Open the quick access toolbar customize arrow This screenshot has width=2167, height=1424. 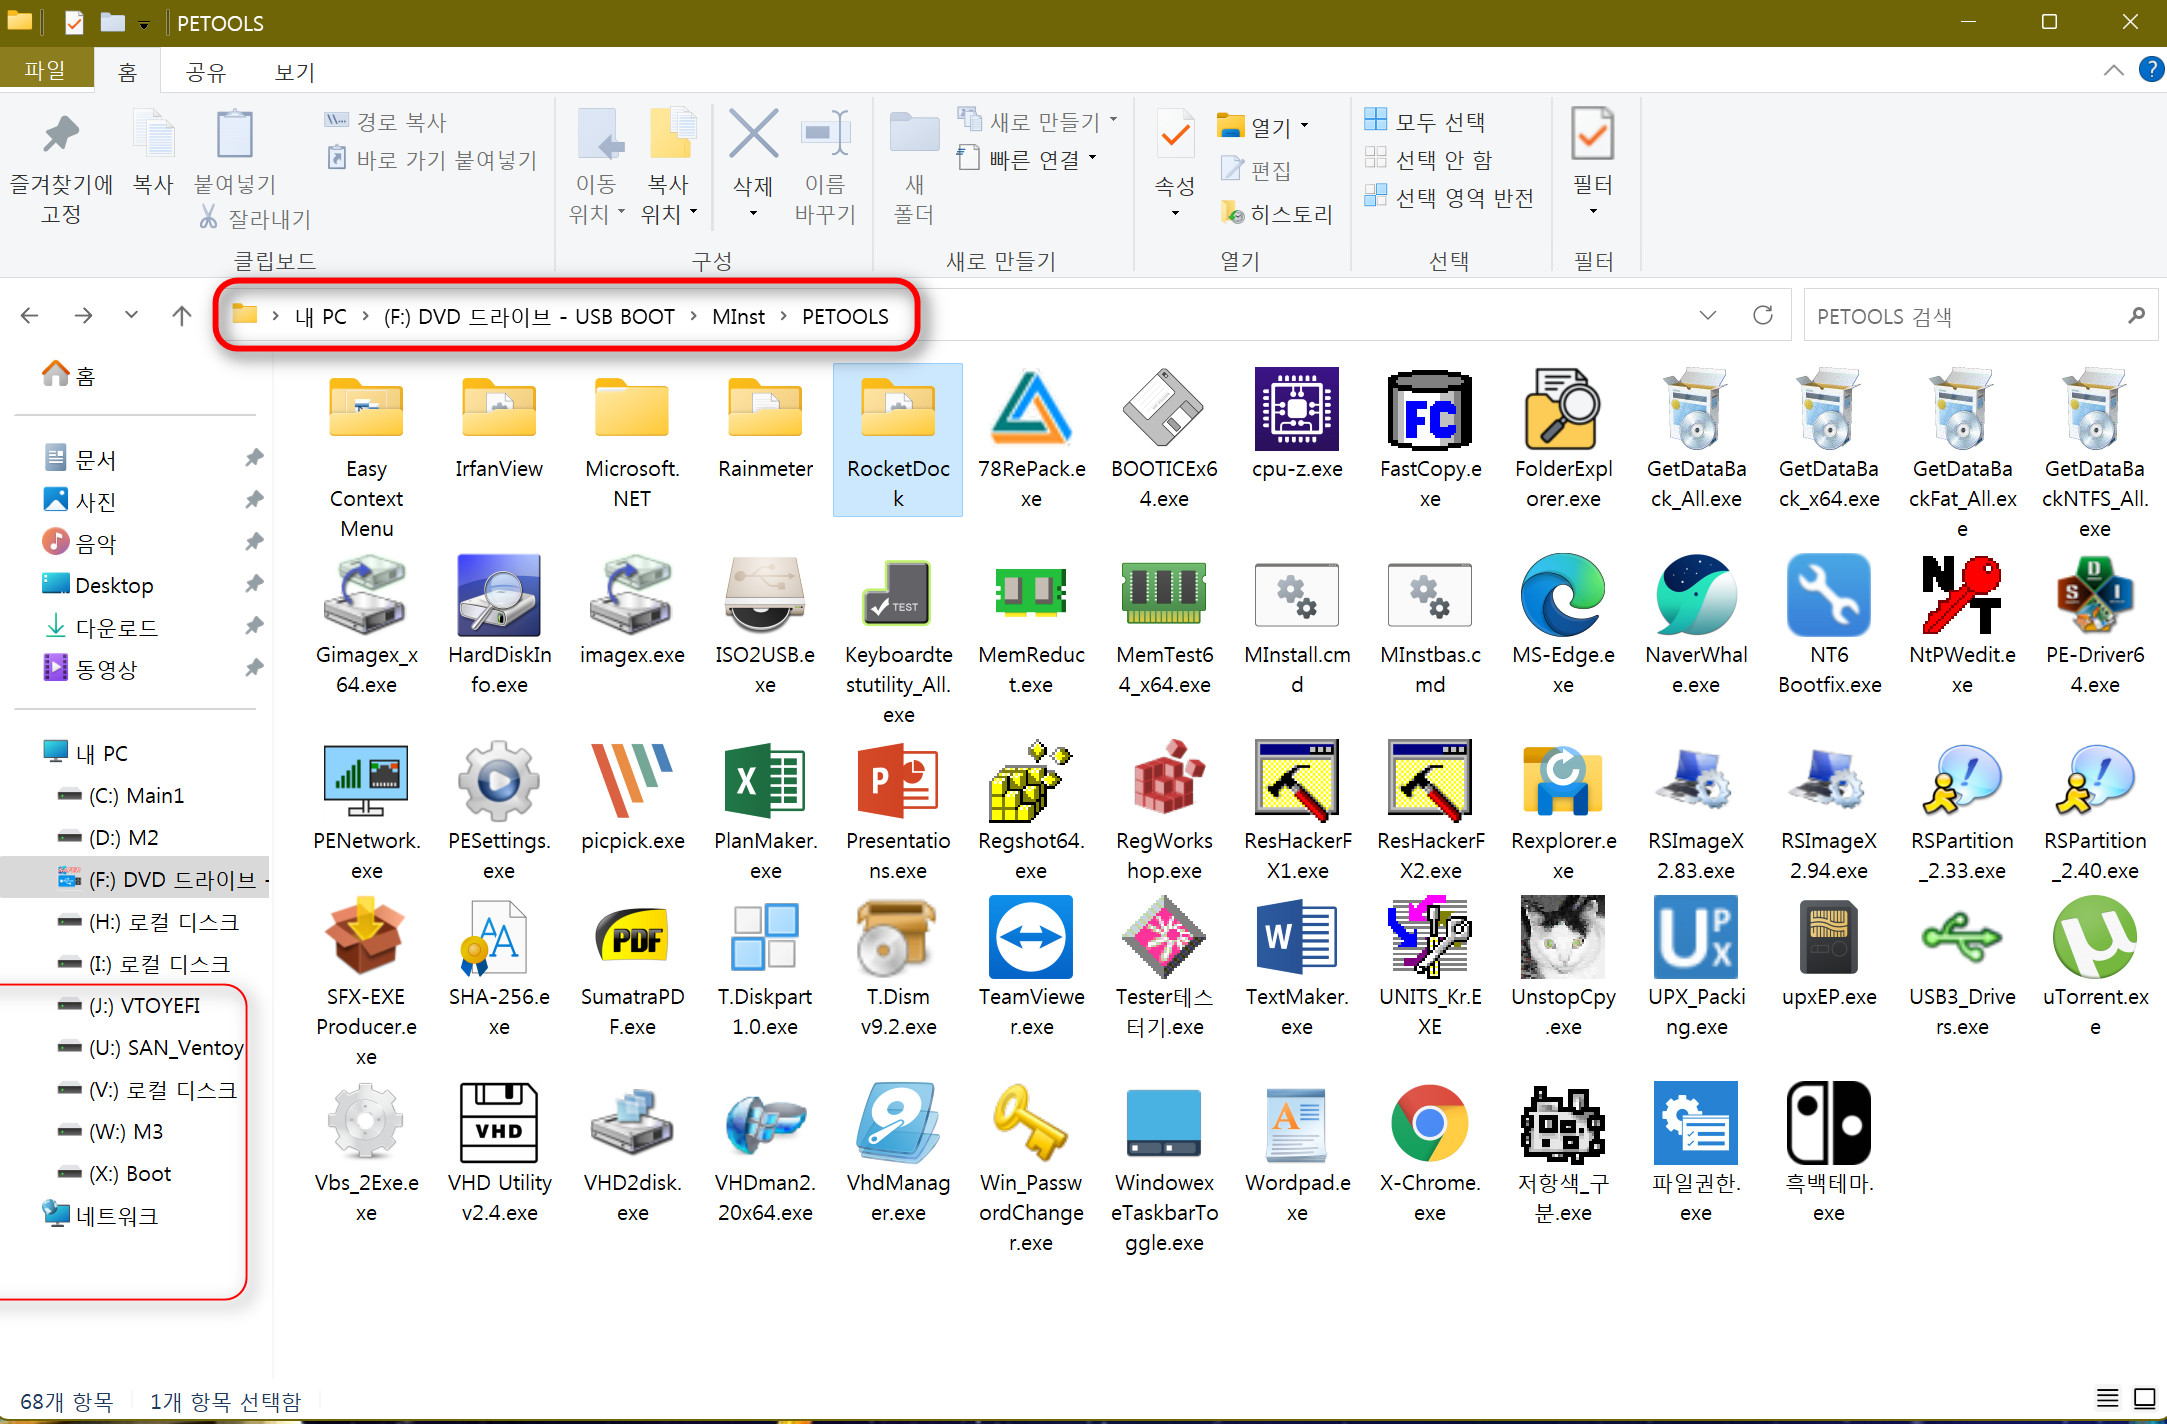(144, 24)
